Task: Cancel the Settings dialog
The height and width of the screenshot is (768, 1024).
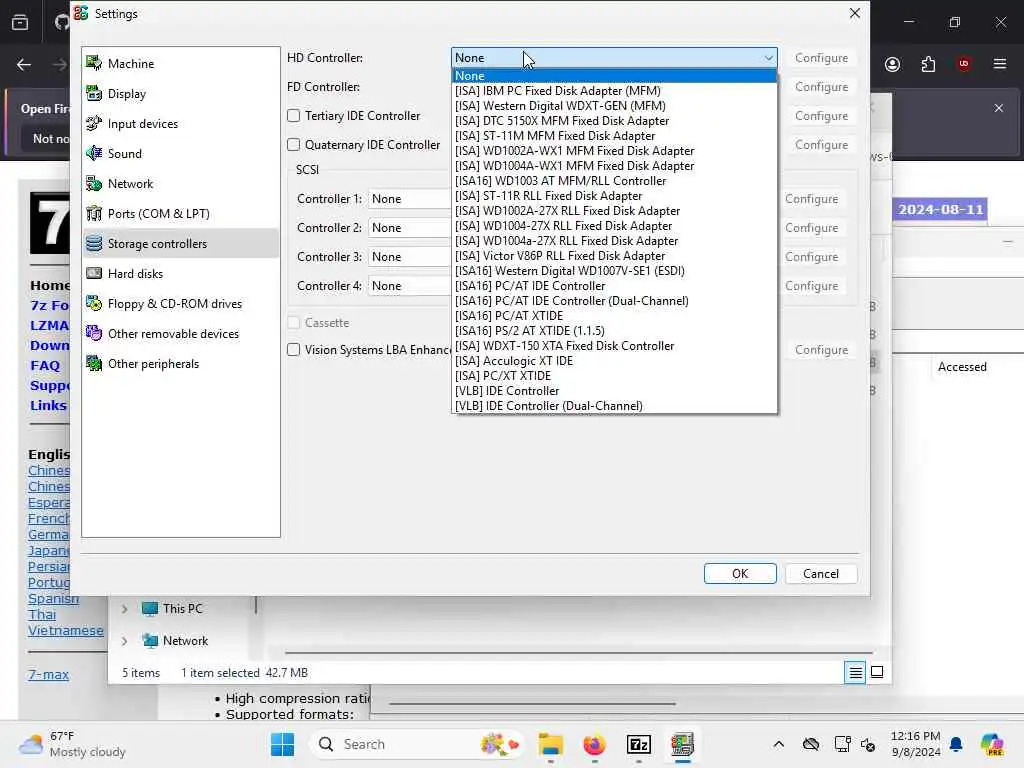Action: [x=821, y=573]
